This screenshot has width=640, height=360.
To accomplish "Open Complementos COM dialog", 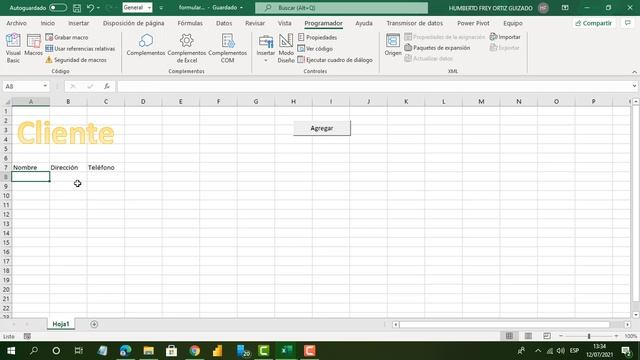I will (227, 48).
